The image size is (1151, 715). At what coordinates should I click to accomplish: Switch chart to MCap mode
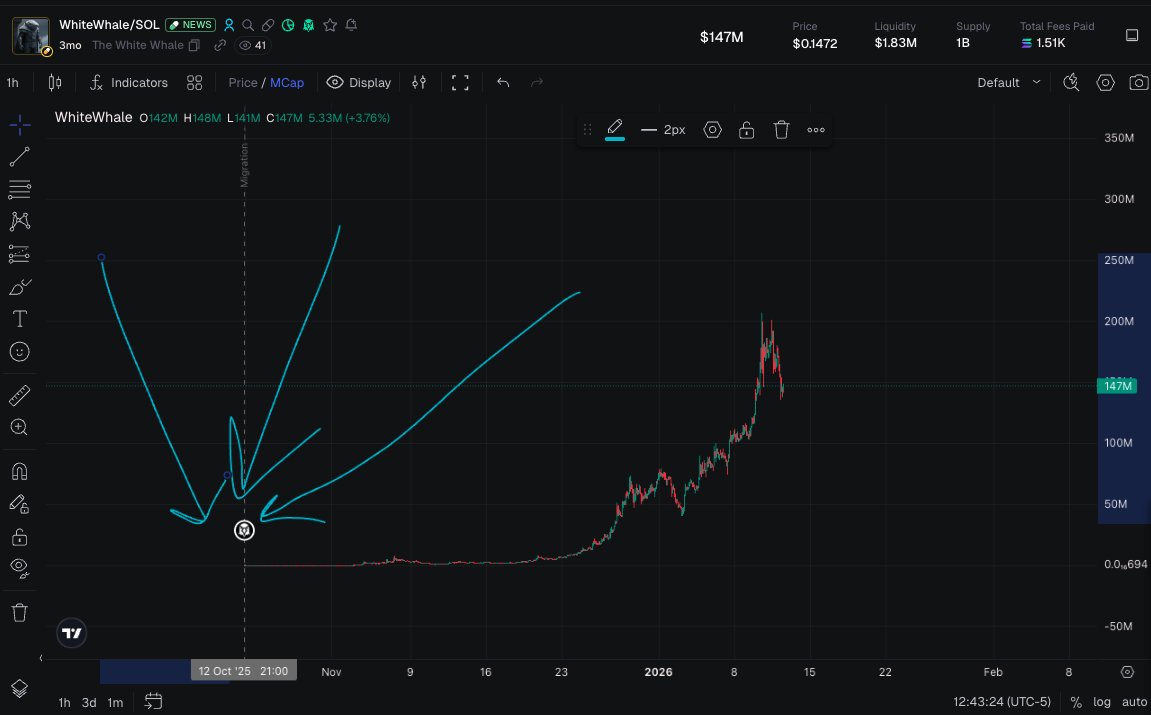click(x=287, y=83)
